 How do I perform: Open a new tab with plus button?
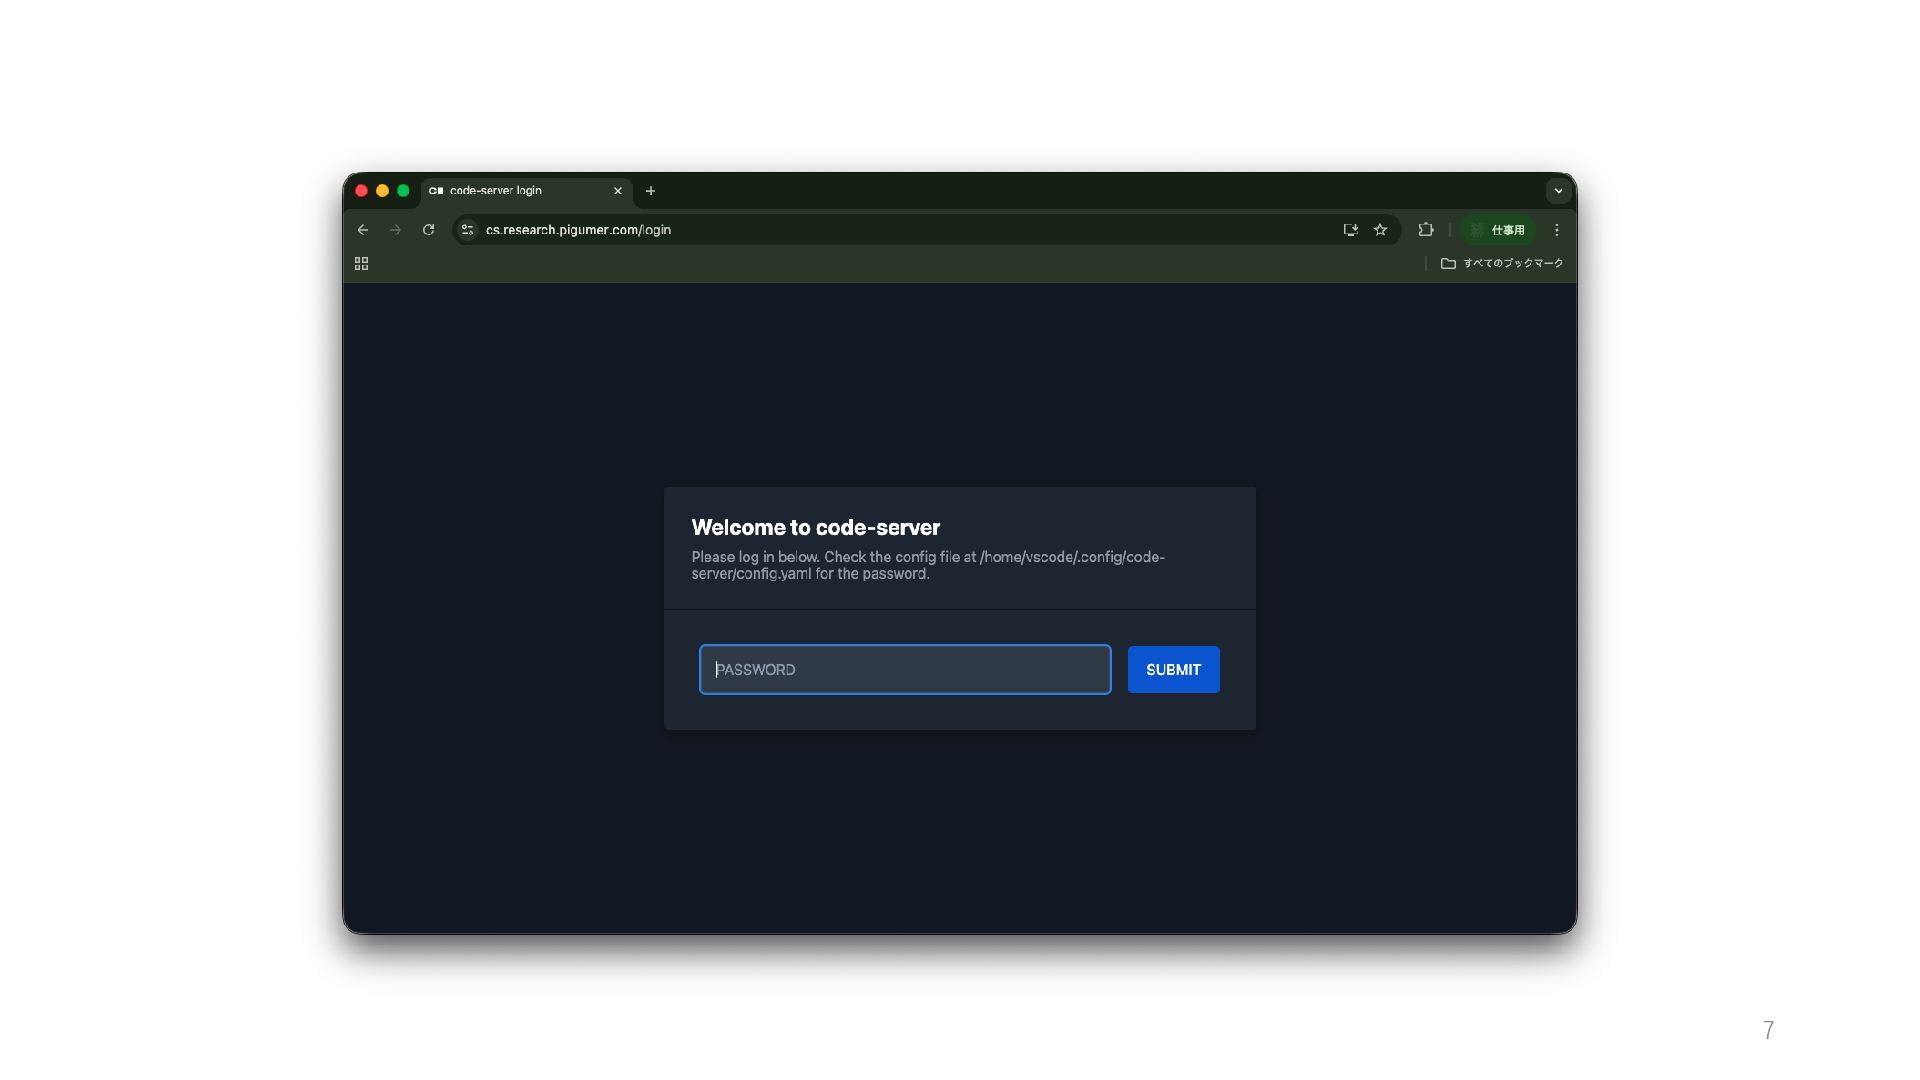650,191
